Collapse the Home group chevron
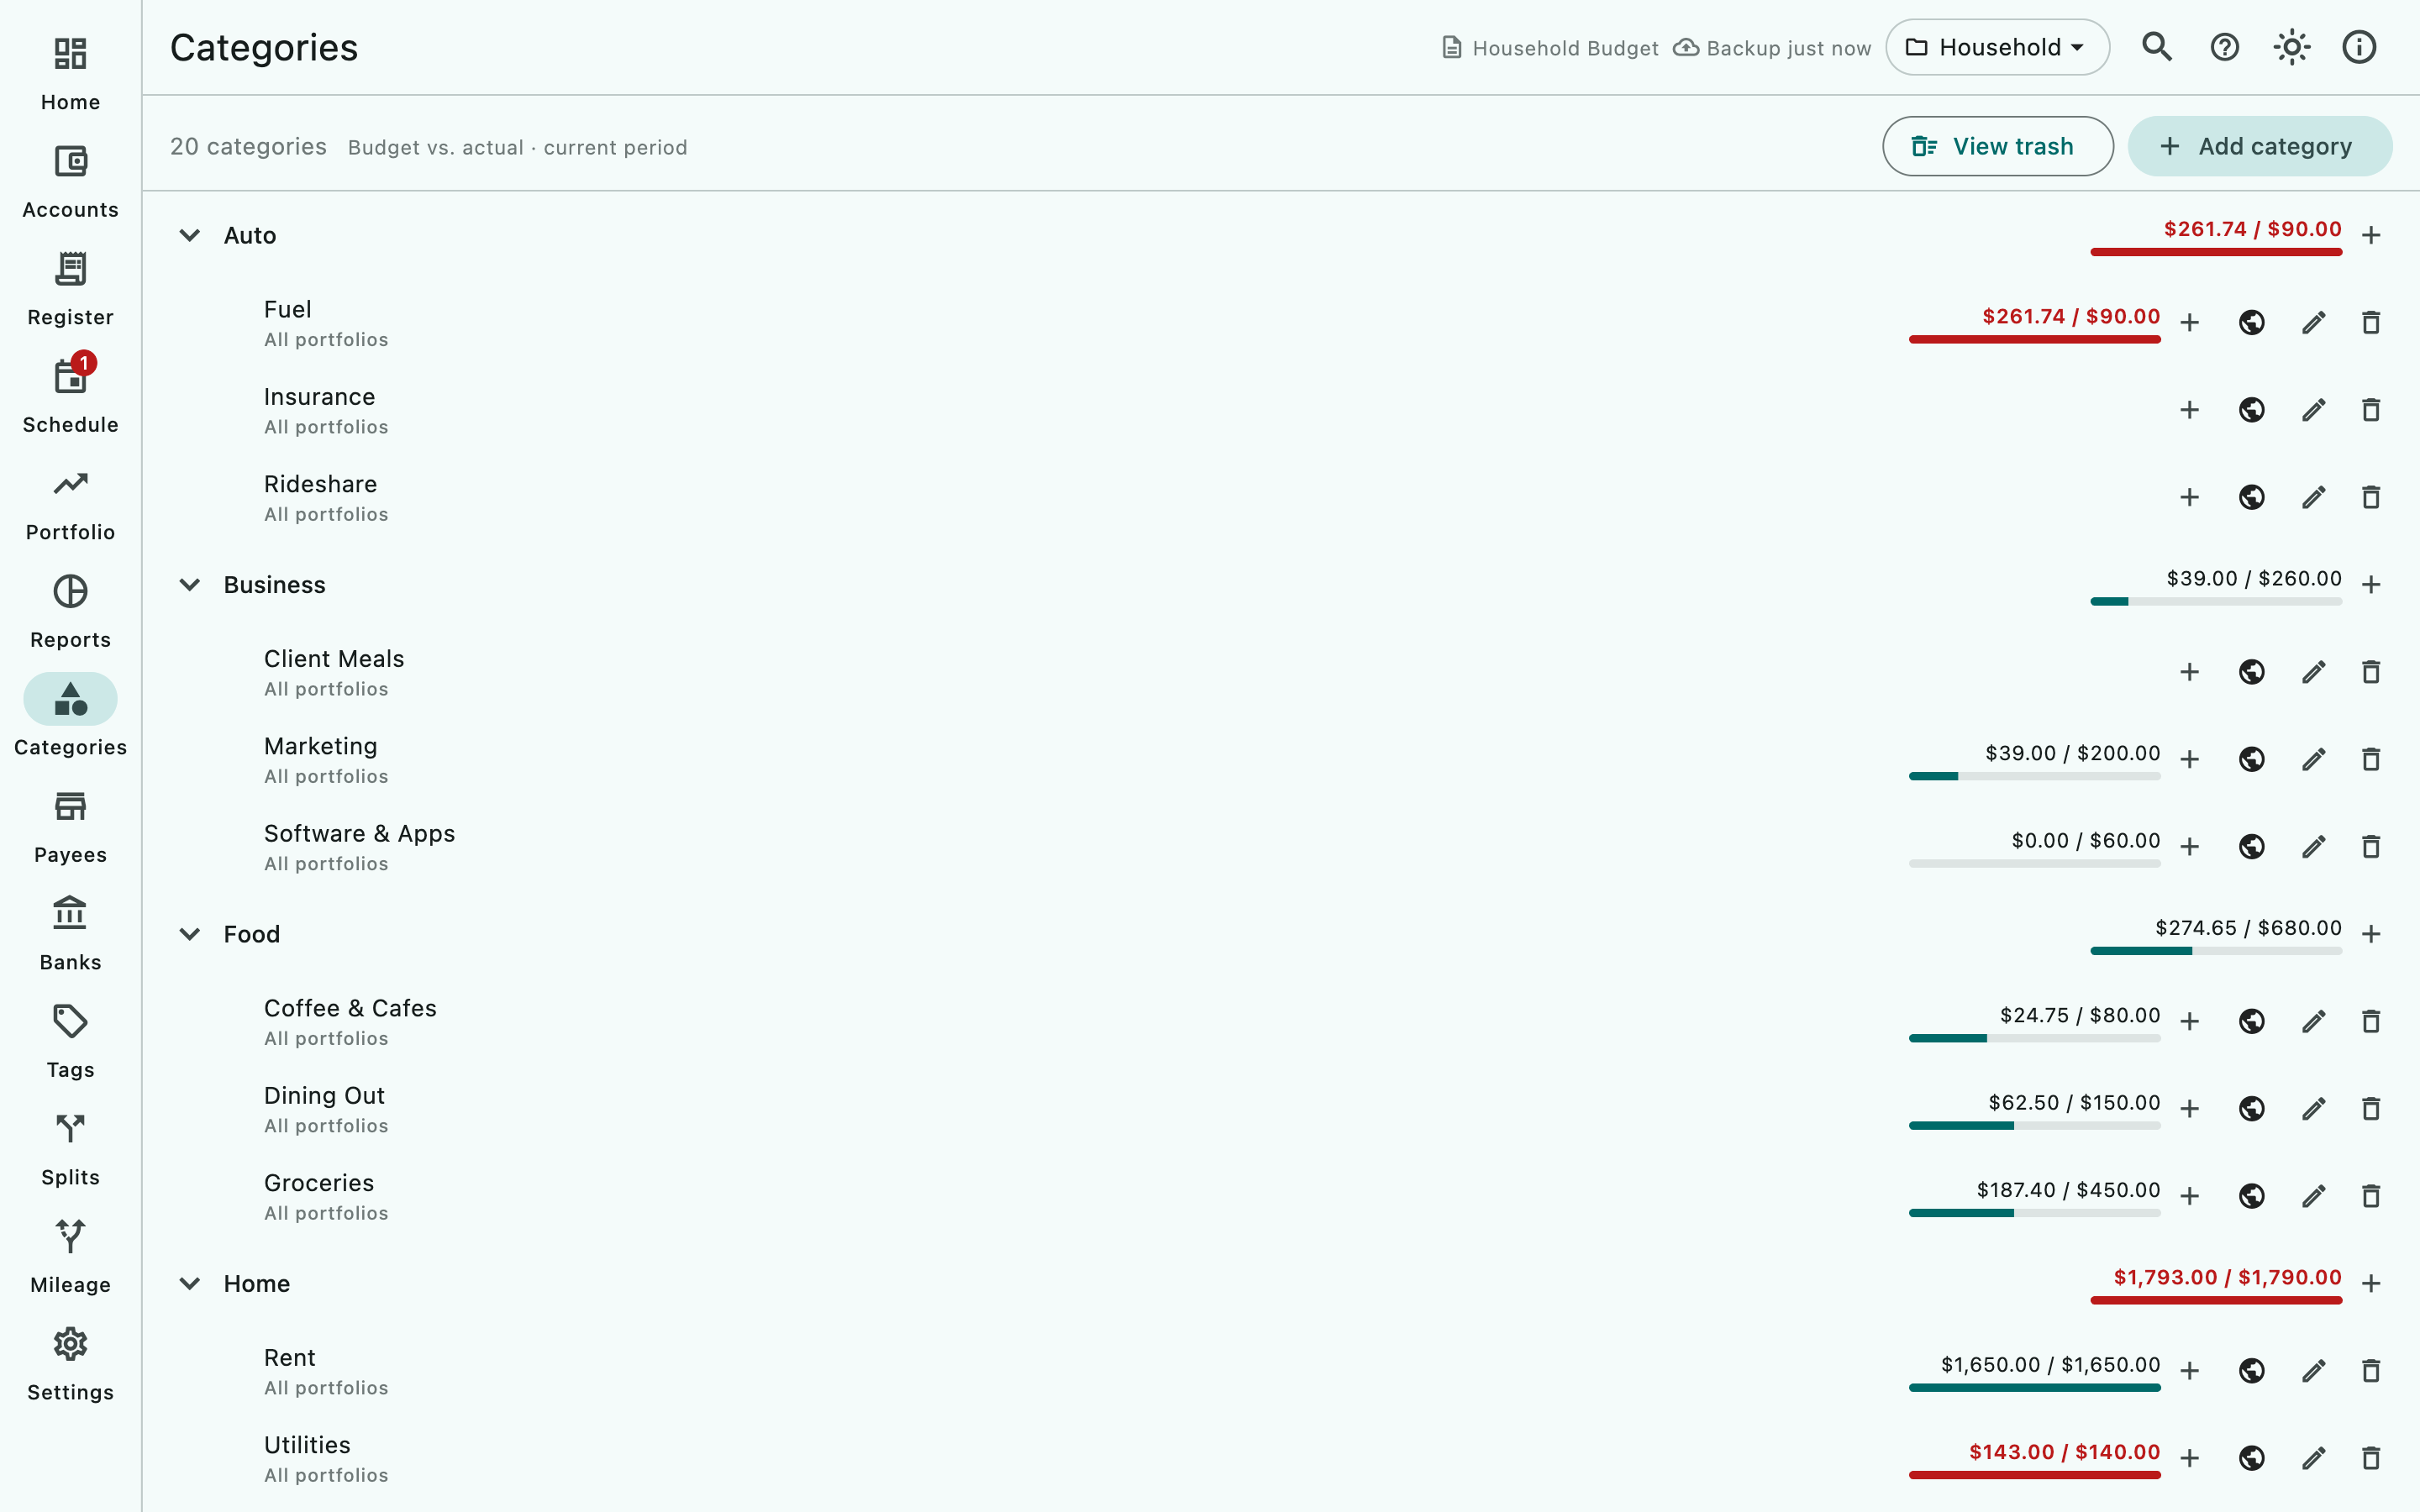This screenshot has height=1512, width=2420. point(189,1283)
